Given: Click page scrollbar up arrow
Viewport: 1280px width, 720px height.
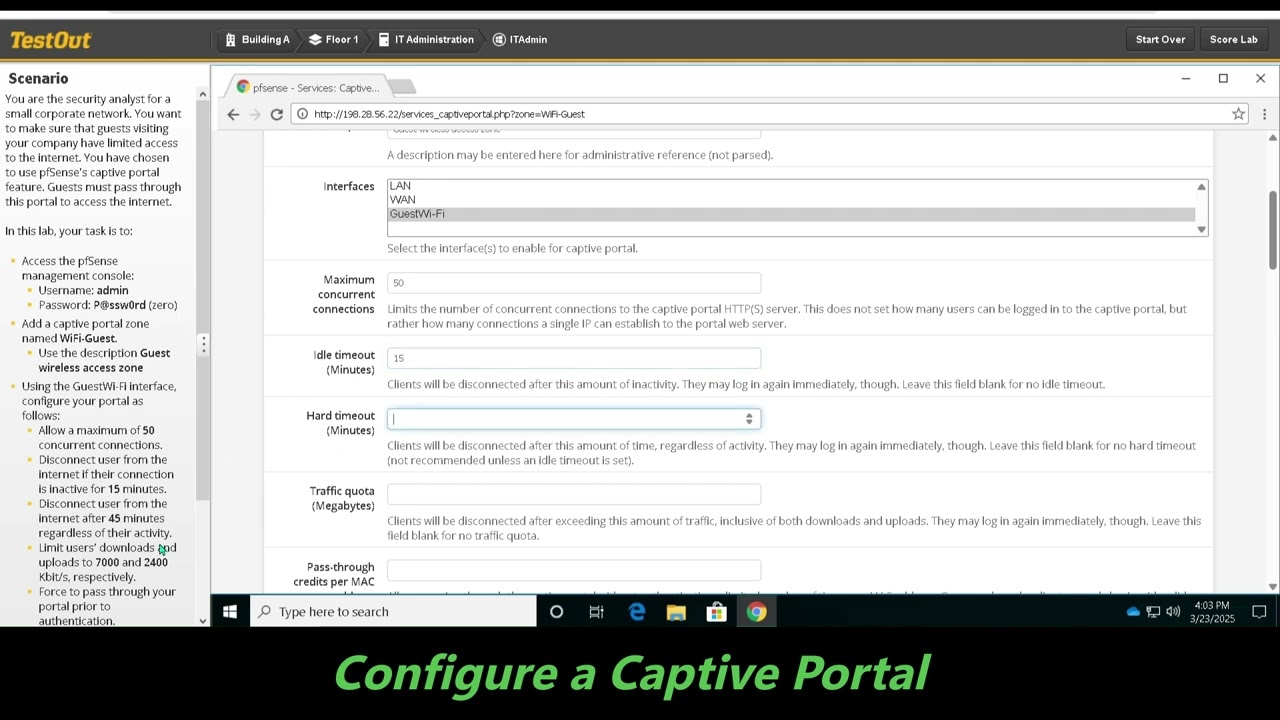Looking at the screenshot, I should click(x=1272, y=137).
